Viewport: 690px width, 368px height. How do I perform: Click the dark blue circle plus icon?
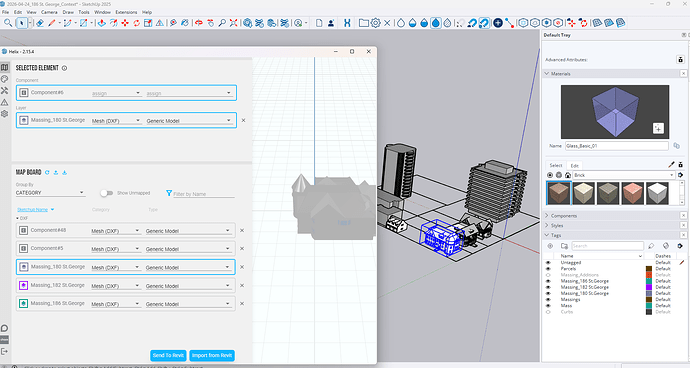[498, 23]
